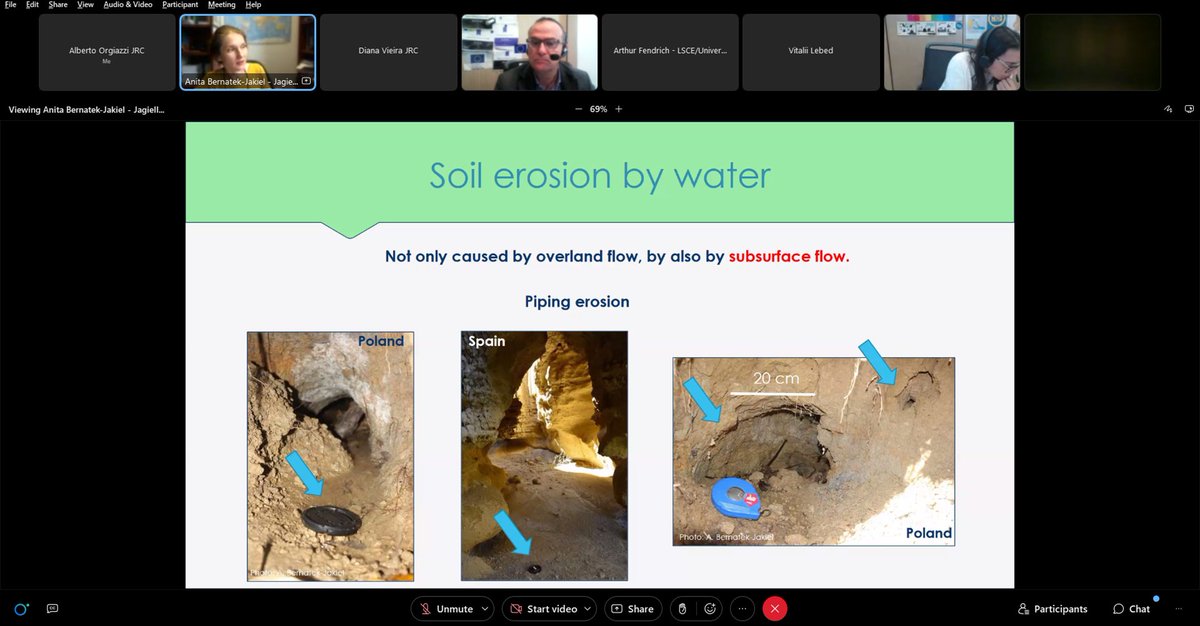Open the Help menu
The height and width of the screenshot is (626, 1200).
[x=253, y=5]
